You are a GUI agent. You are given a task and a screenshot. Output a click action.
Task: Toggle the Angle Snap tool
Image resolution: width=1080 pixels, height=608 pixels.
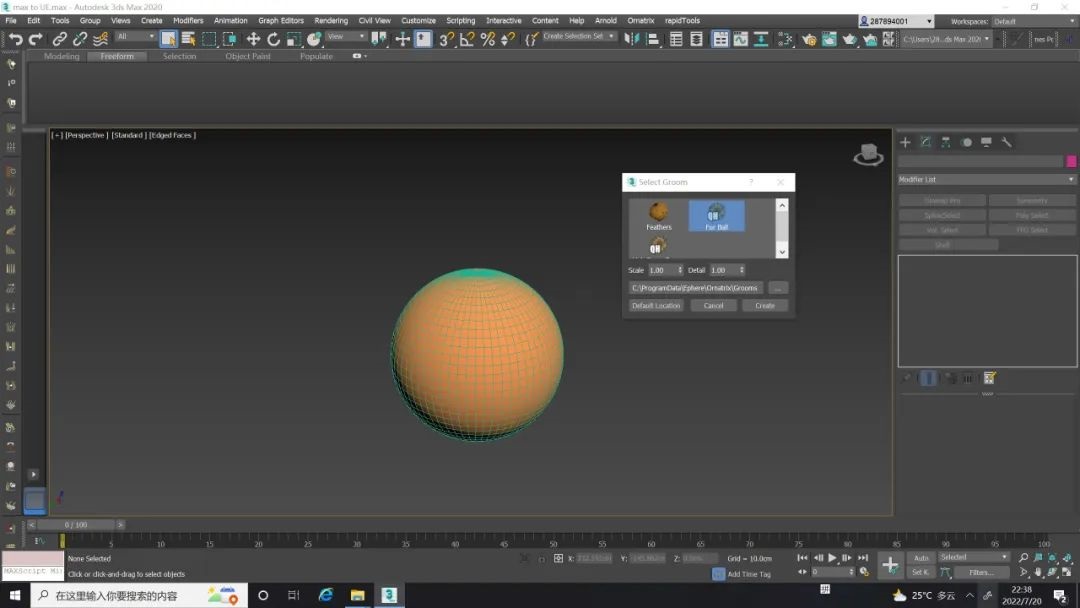click(466, 39)
